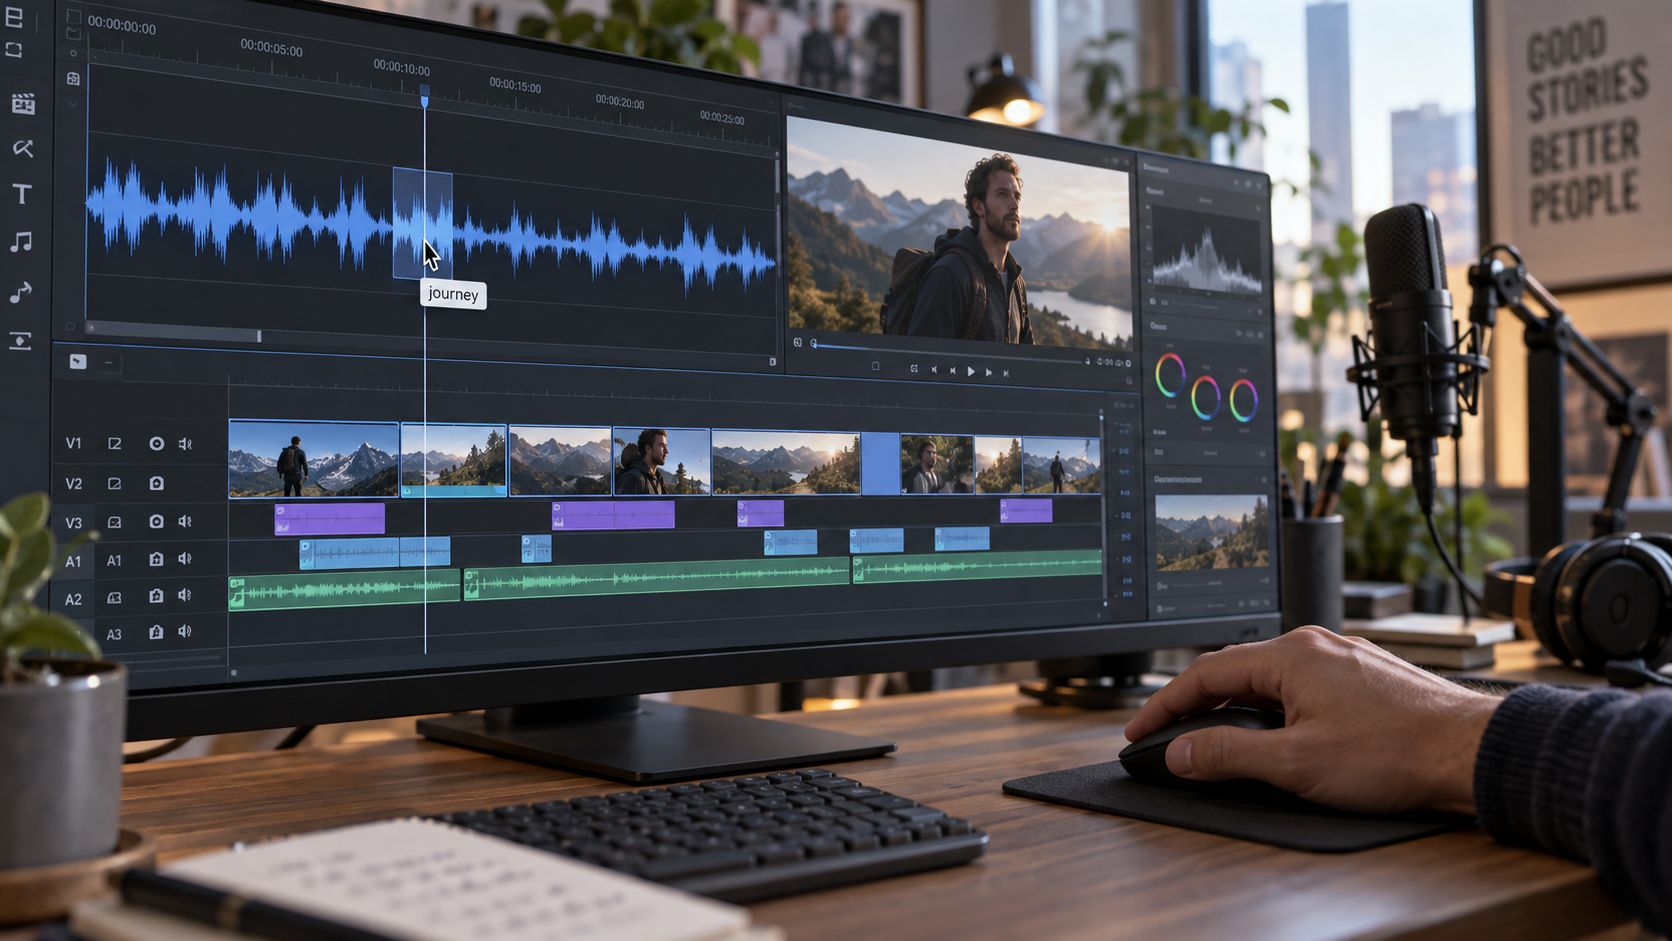Click the V2 track edit icon

(x=115, y=483)
